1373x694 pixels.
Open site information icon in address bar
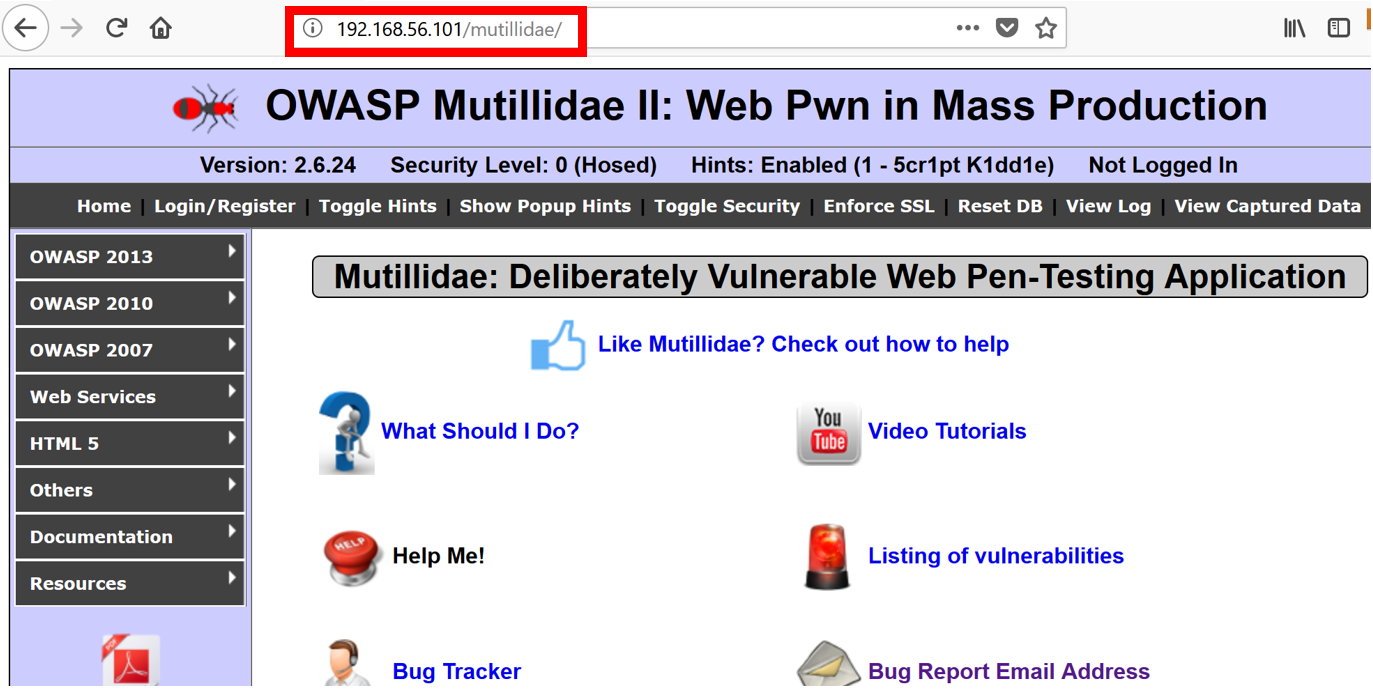pos(313,29)
